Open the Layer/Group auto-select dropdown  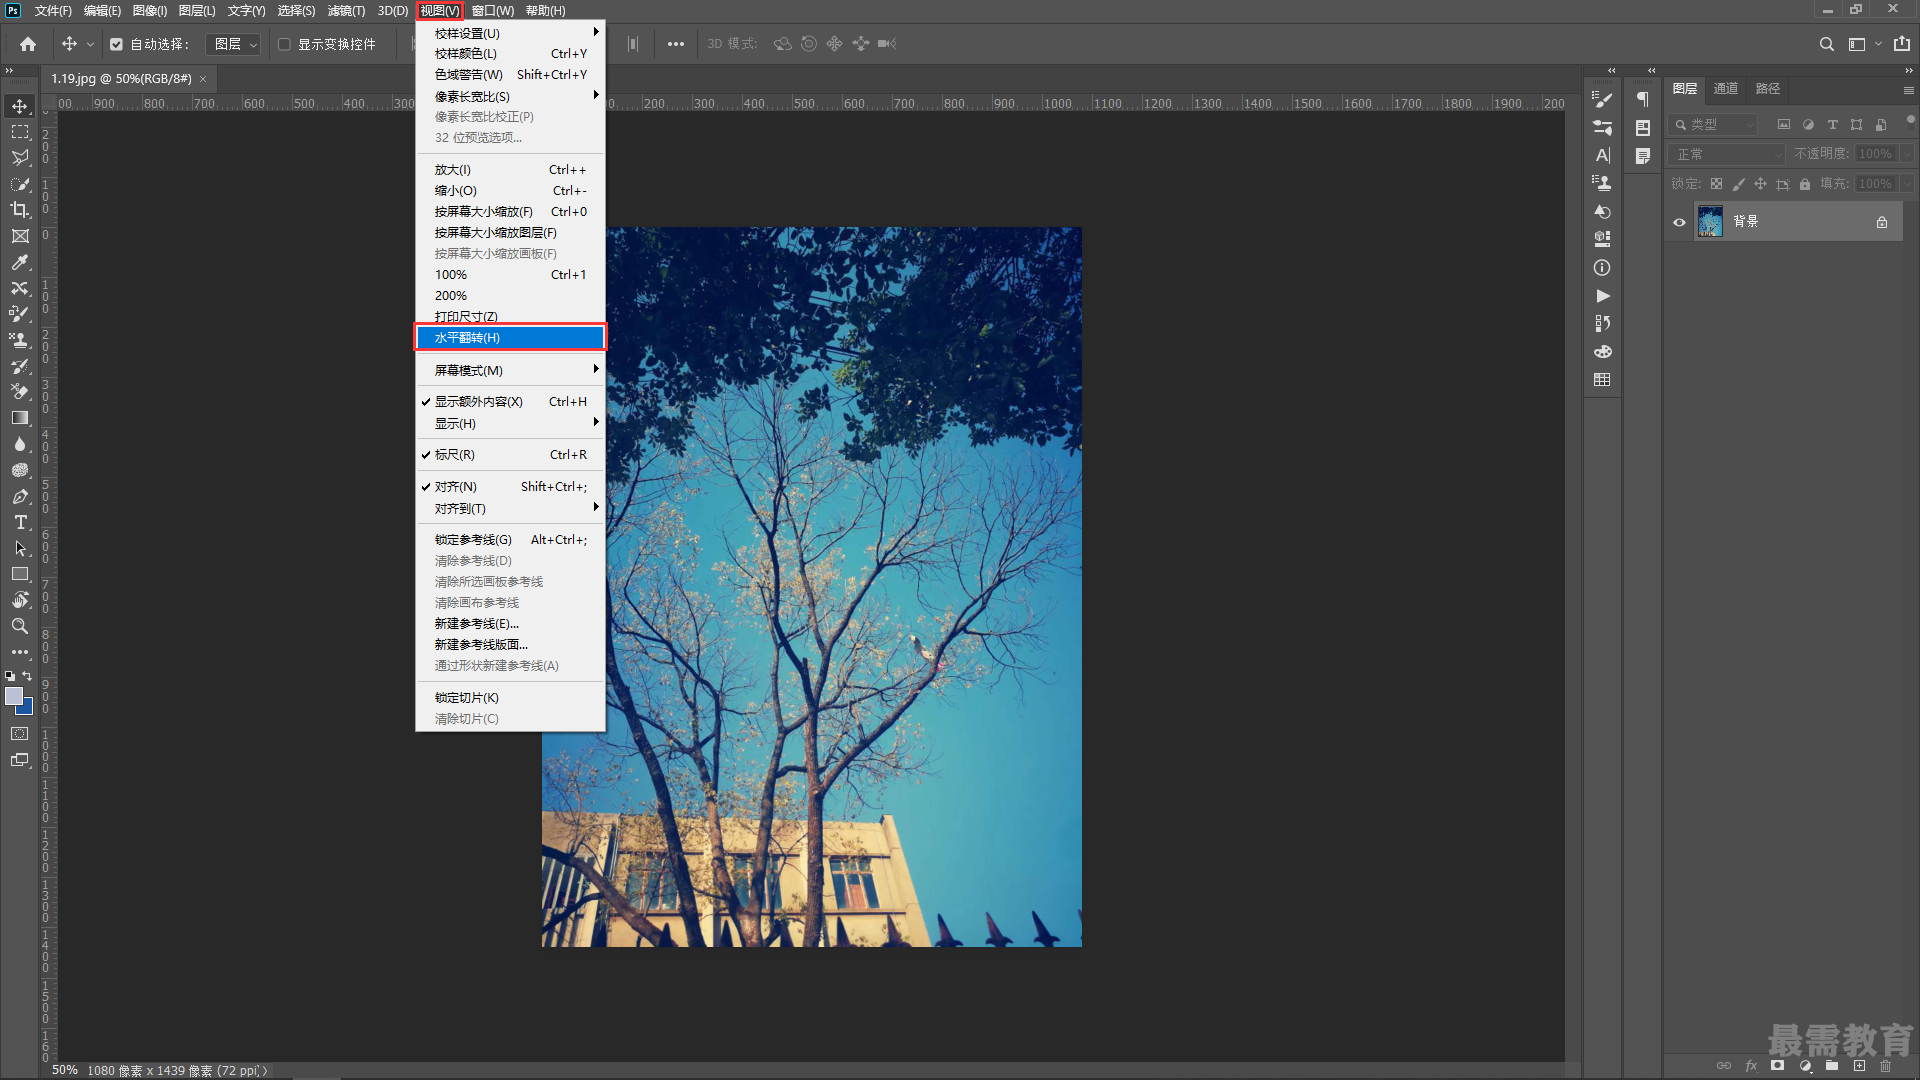click(x=234, y=44)
